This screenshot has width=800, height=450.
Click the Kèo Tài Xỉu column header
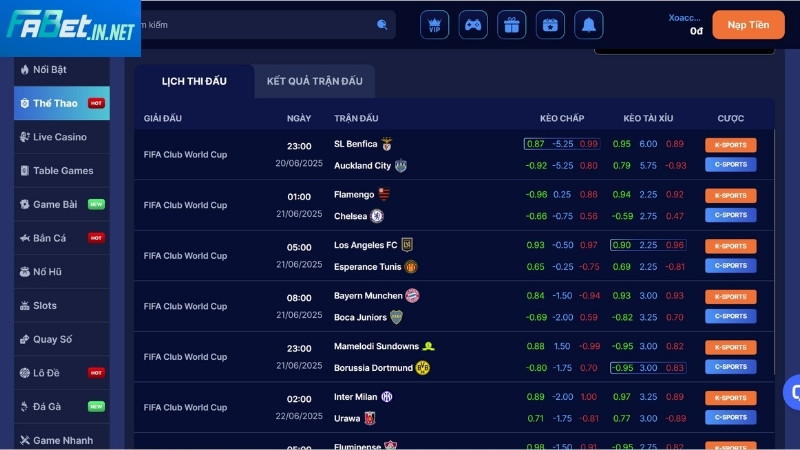(x=648, y=118)
